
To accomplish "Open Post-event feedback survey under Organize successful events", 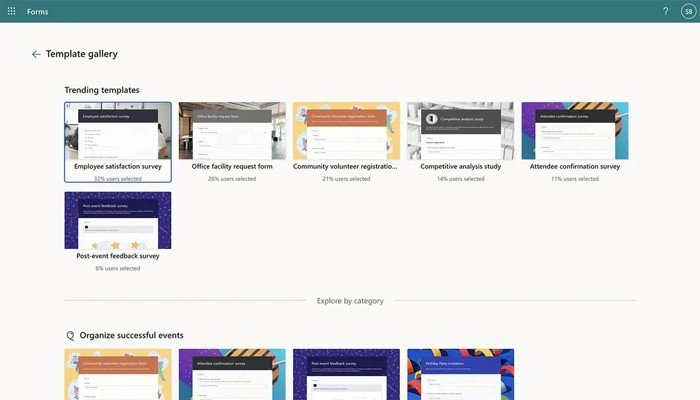I will coord(346,374).
